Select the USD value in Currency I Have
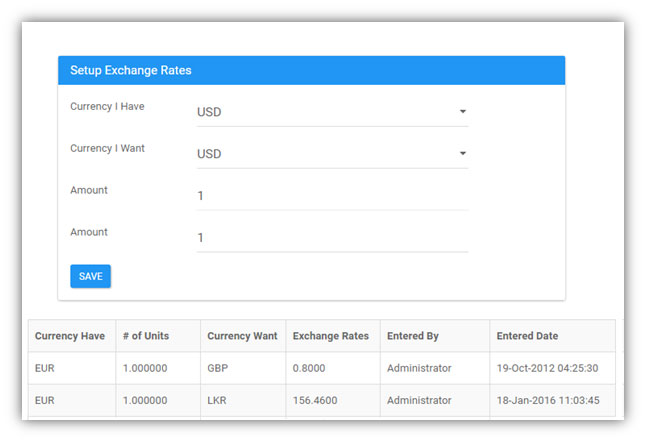Image resolution: width=646 pixels, height=442 pixels. [x=209, y=112]
